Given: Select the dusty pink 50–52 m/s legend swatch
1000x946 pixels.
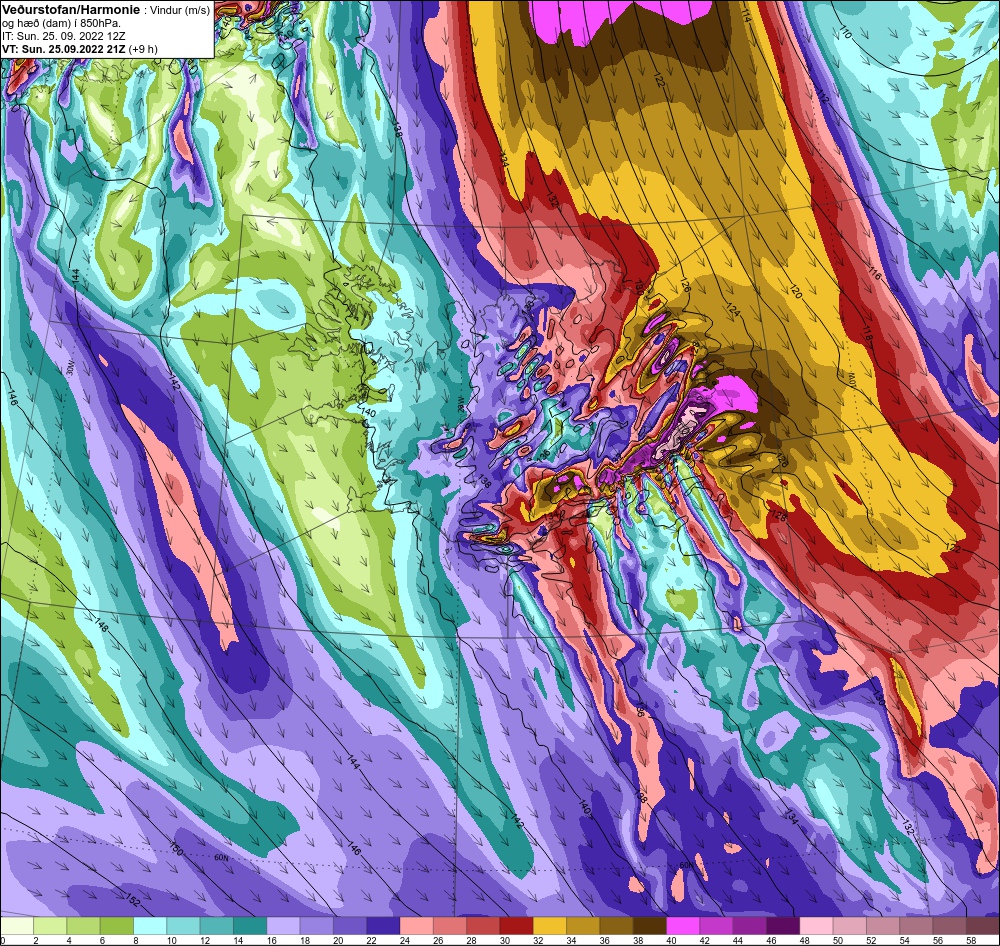Looking at the screenshot, I should pos(849,926).
